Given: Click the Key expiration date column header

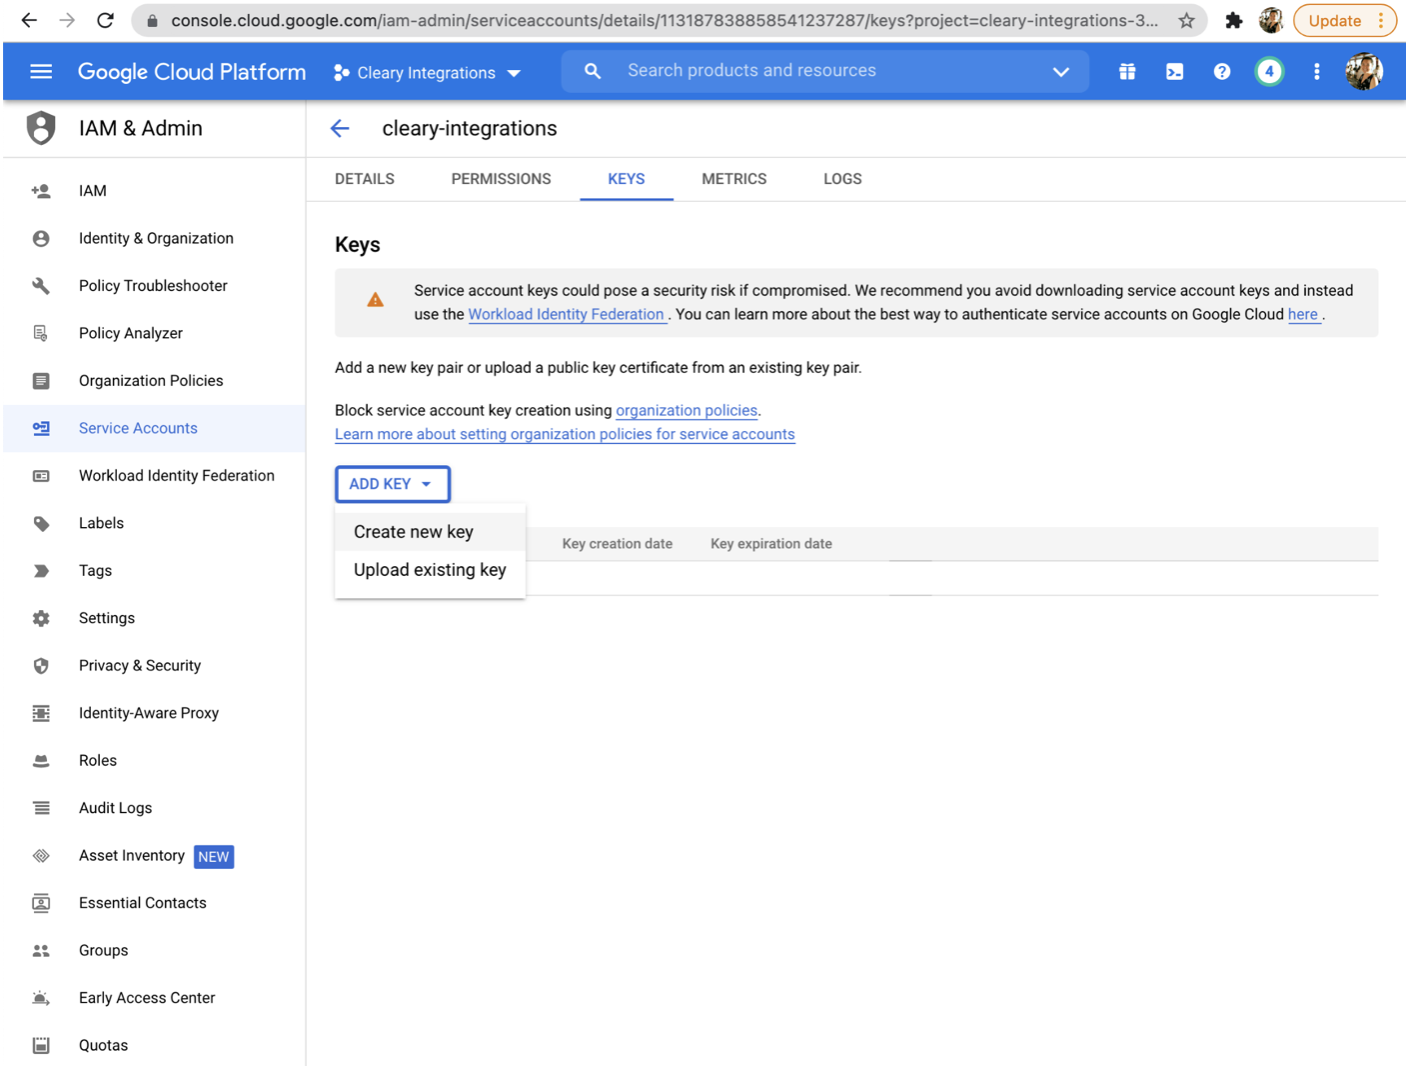Looking at the screenshot, I should (771, 544).
